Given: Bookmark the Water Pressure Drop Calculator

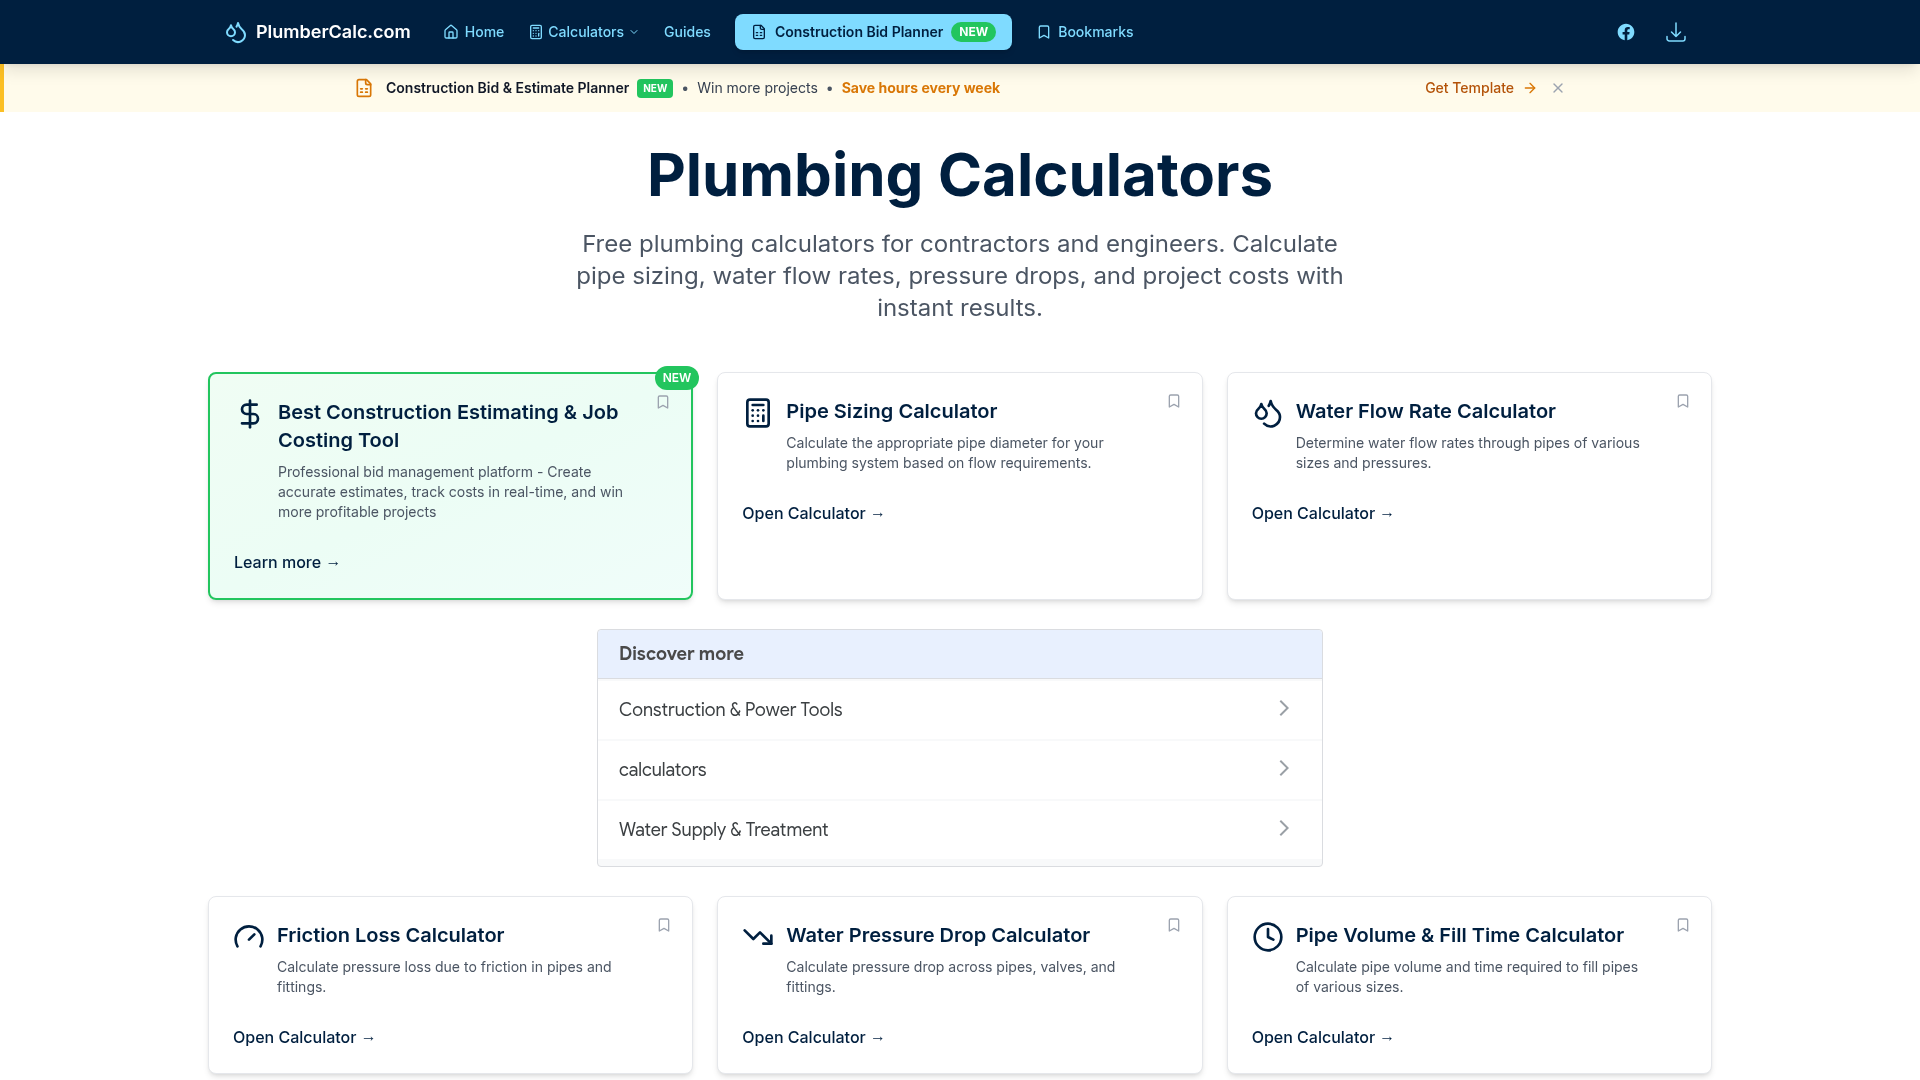Looking at the screenshot, I should click(x=1174, y=925).
